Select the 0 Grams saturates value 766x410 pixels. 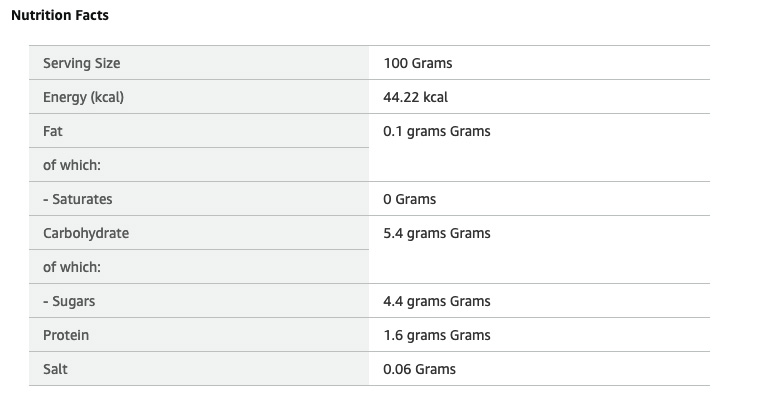click(409, 199)
